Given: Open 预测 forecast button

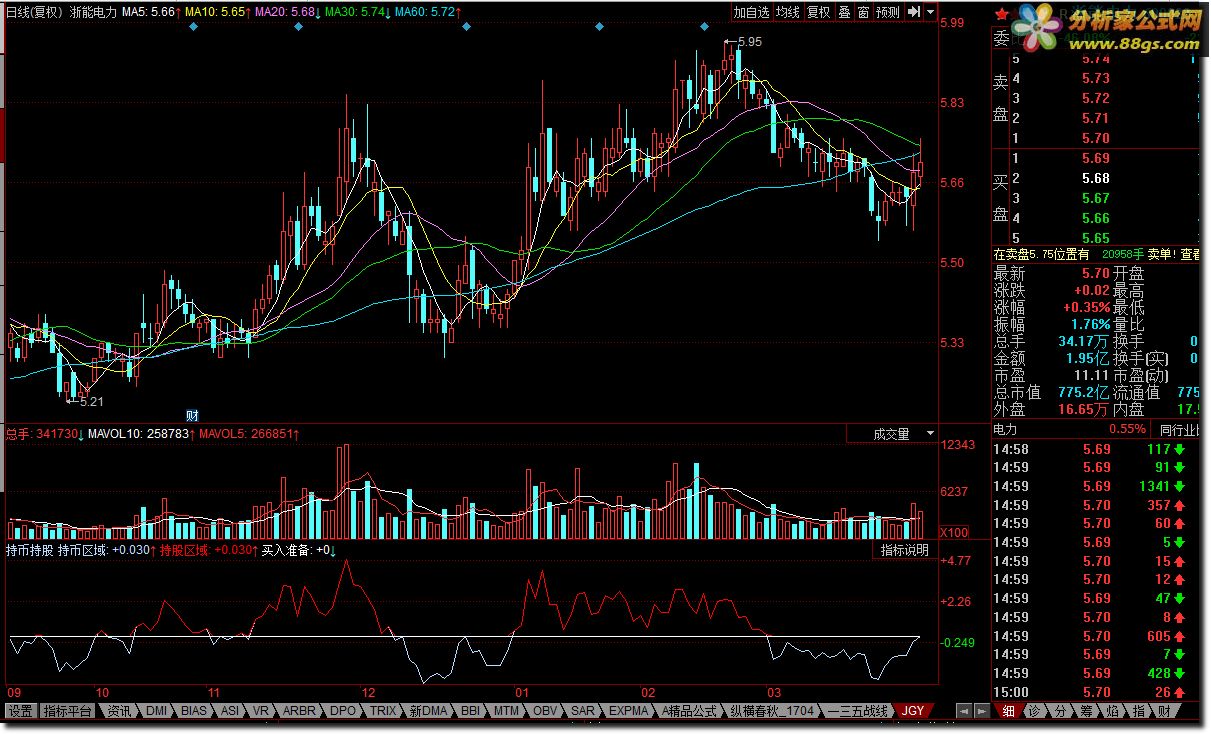Looking at the screenshot, I should 887,12.
